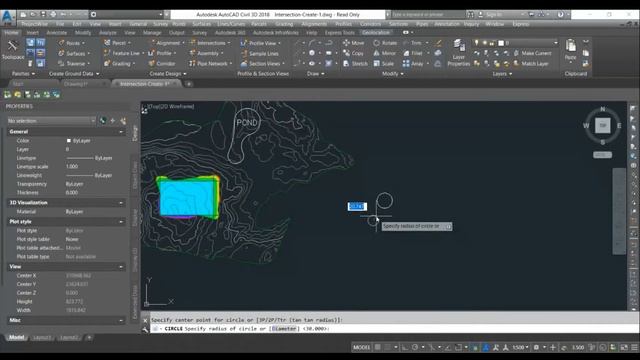The height and width of the screenshot is (360, 640).
Task: Collapse the Plot style section in Properties
Action: point(121,222)
